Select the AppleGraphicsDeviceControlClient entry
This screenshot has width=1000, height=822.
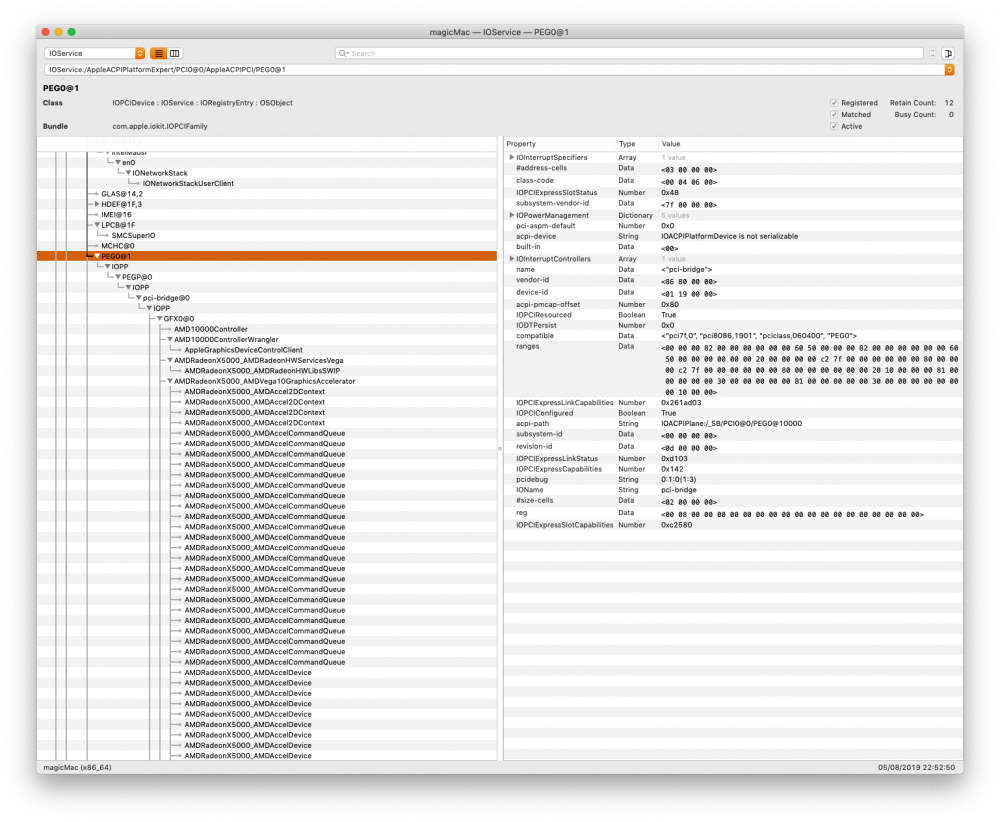pyautogui.click(x=244, y=350)
